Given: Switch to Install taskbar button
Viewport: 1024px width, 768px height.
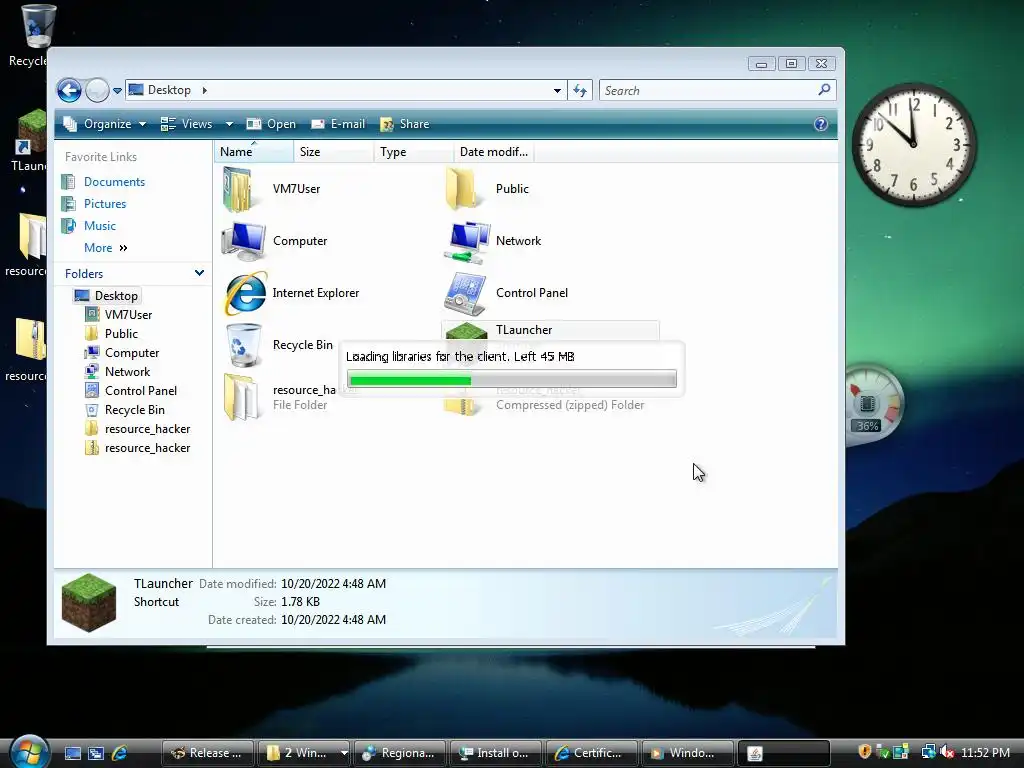Looking at the screenshot, I should [x=496, y=753].
